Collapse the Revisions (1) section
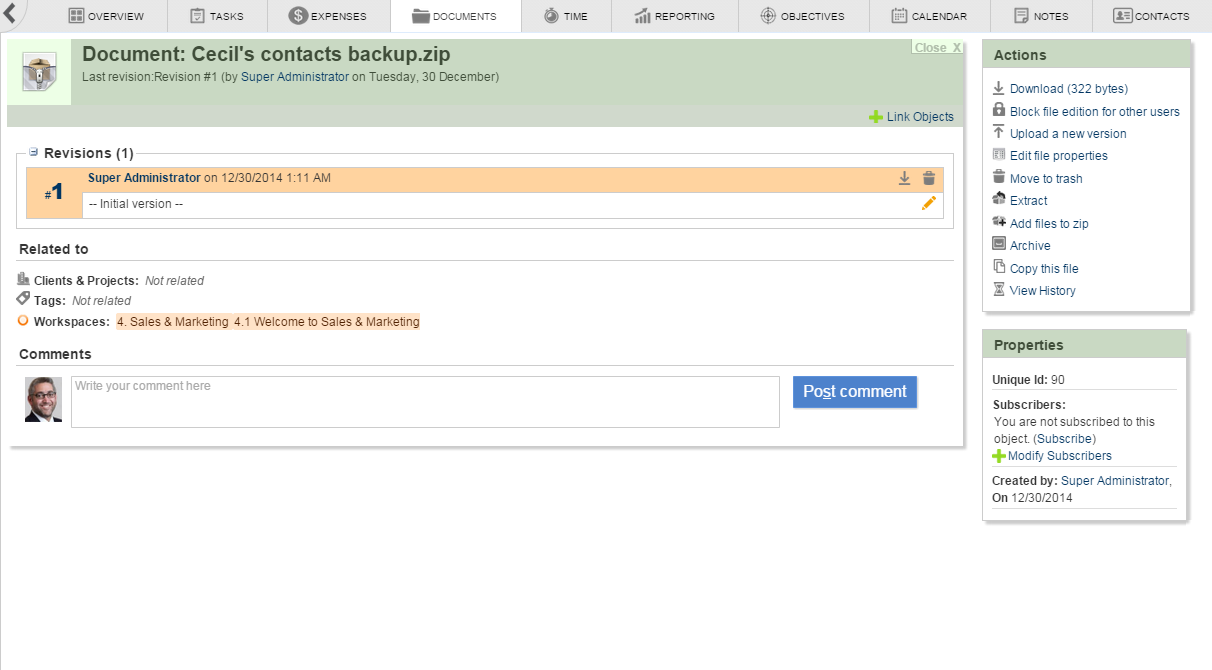 click(33, 152)
